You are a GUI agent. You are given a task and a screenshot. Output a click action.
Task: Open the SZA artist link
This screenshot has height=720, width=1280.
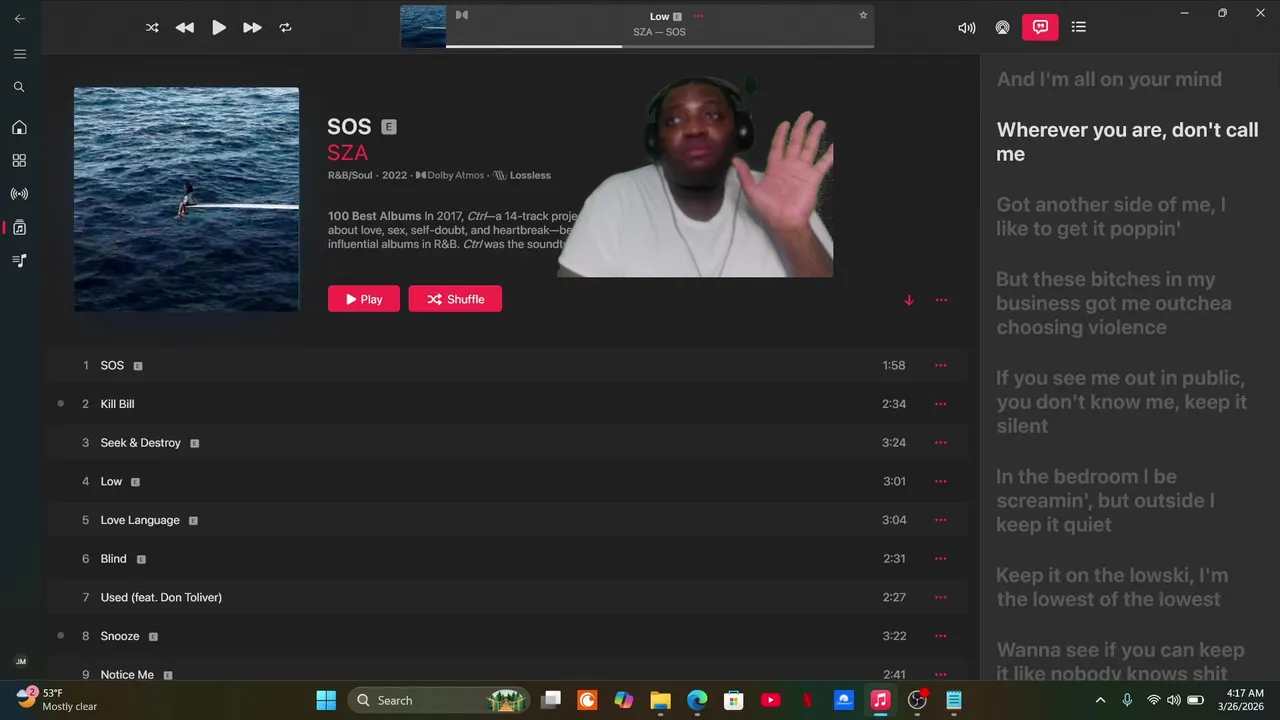click(347, 152)
